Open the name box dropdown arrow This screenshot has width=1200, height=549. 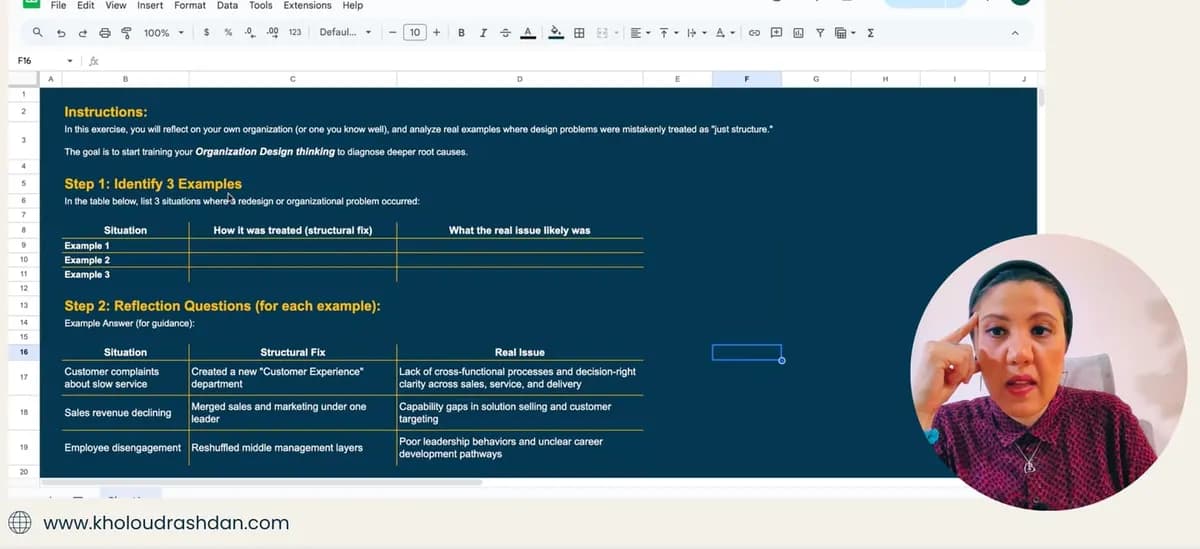[x=70, y=61]
